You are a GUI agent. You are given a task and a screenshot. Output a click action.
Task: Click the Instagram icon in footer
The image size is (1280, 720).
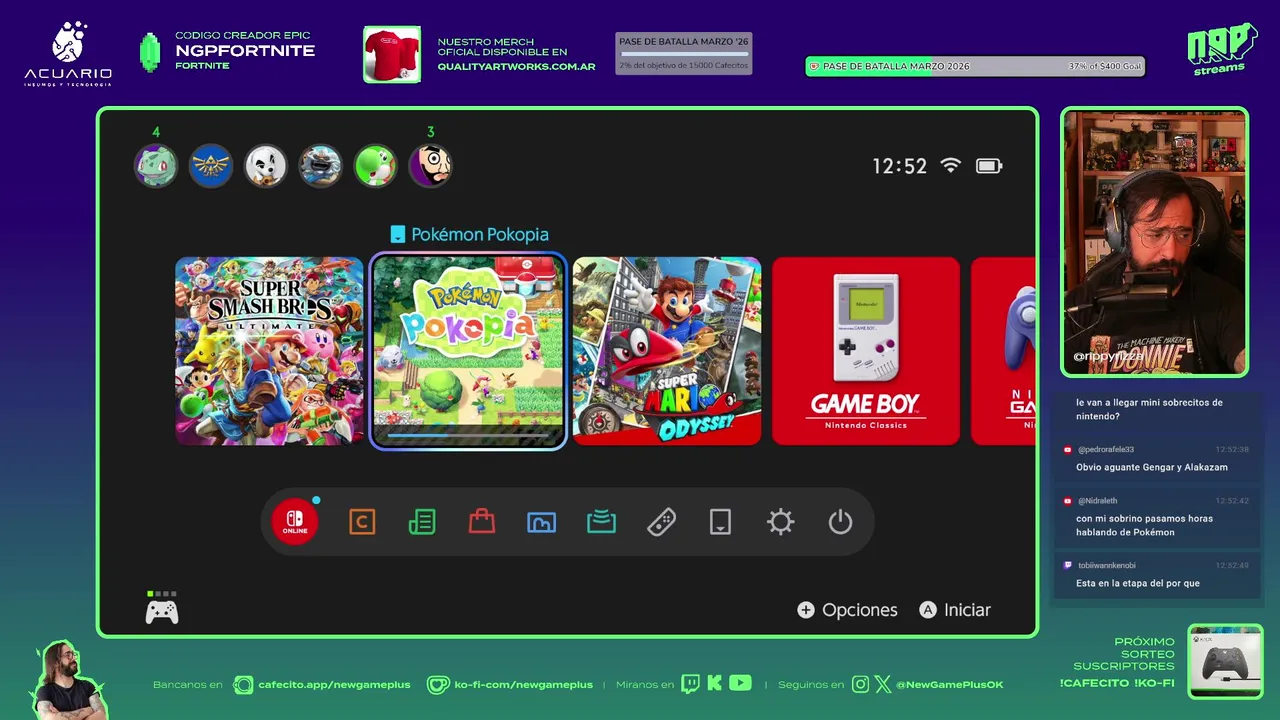[861, 684]
